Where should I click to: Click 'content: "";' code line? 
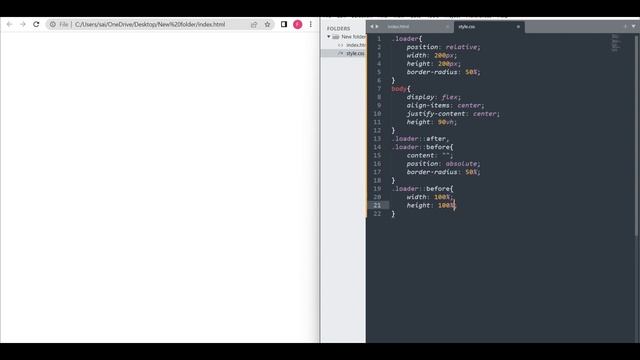(430, 156)
